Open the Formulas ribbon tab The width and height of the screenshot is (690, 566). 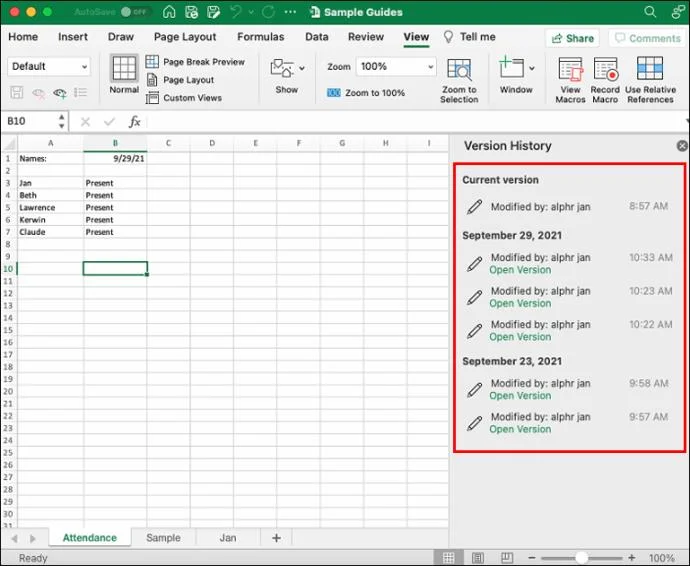click(x=261, y=37)
